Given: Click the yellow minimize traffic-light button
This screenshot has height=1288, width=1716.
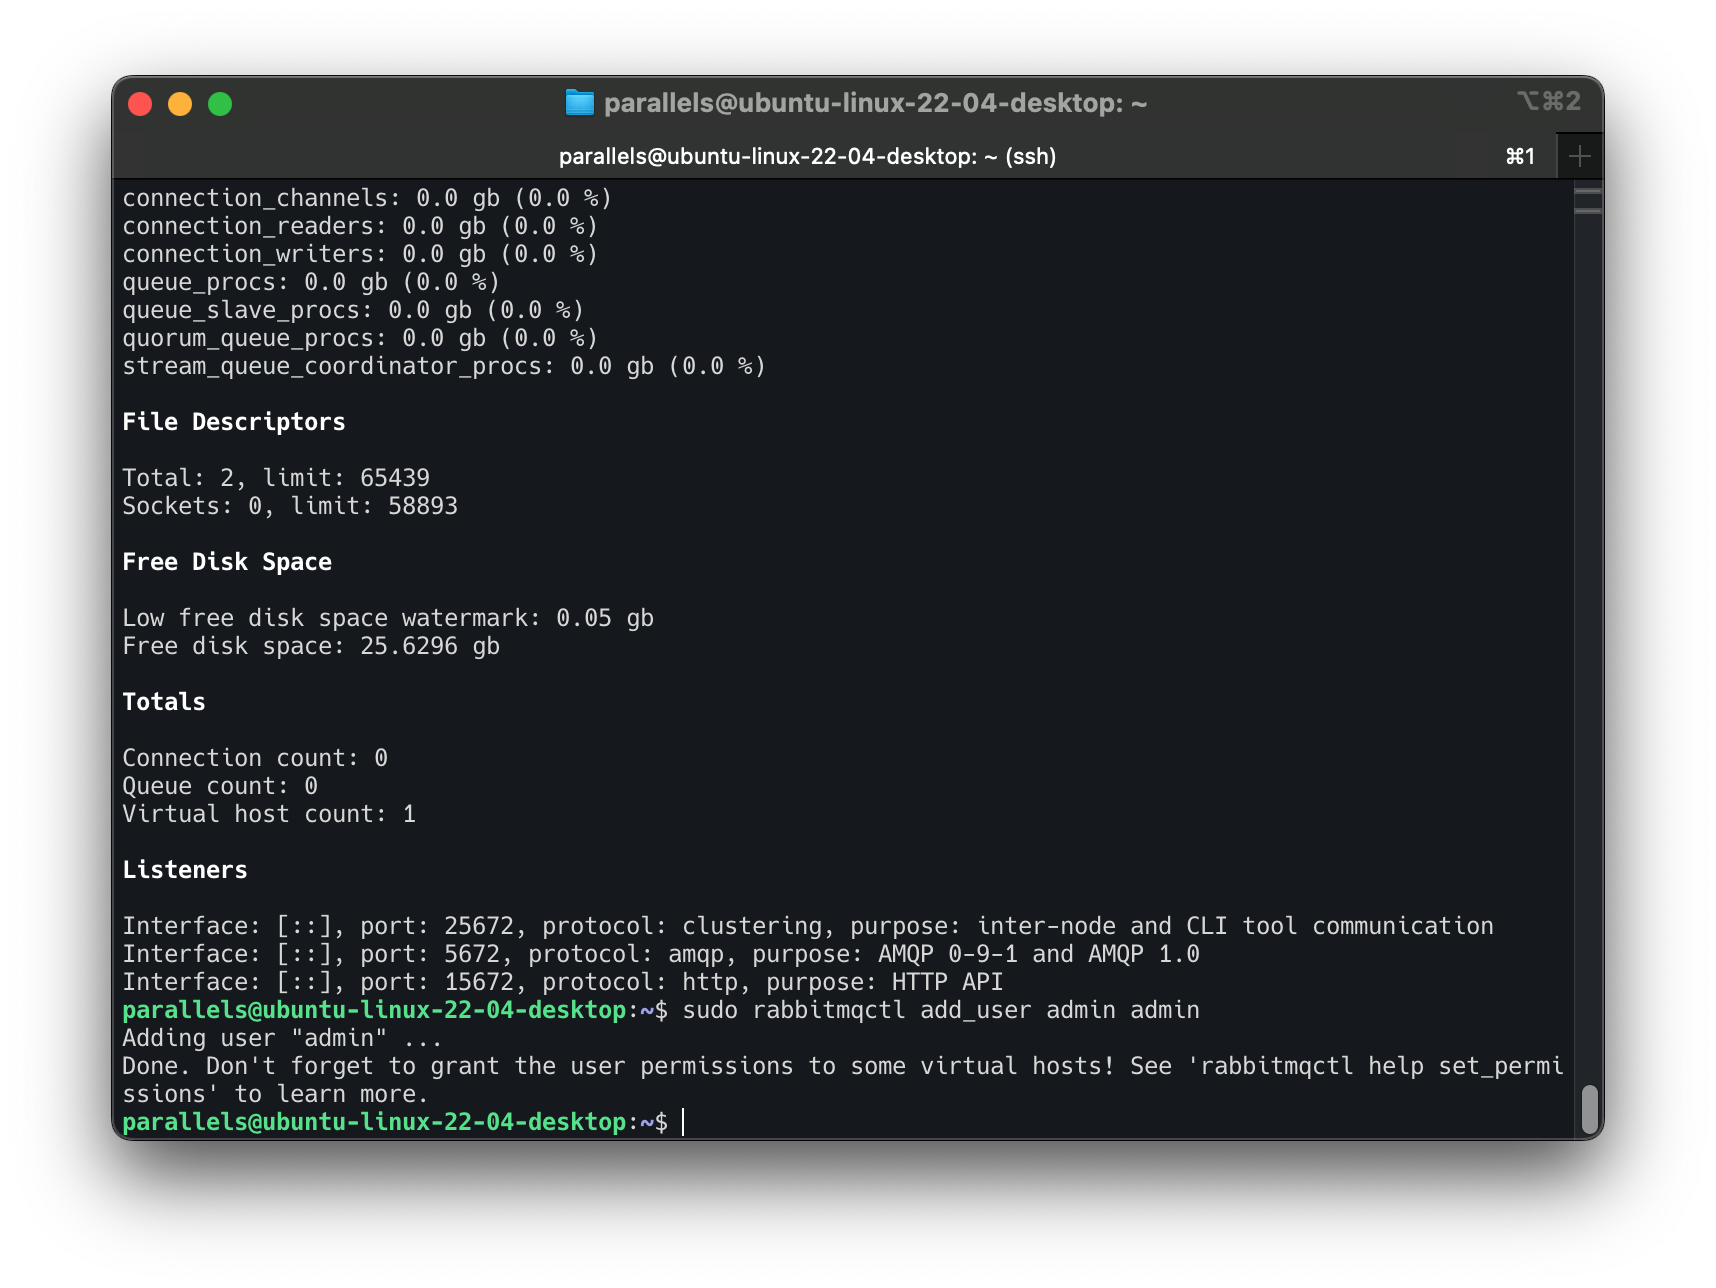Looking at the screenshot, I should [x=180, y=103].
